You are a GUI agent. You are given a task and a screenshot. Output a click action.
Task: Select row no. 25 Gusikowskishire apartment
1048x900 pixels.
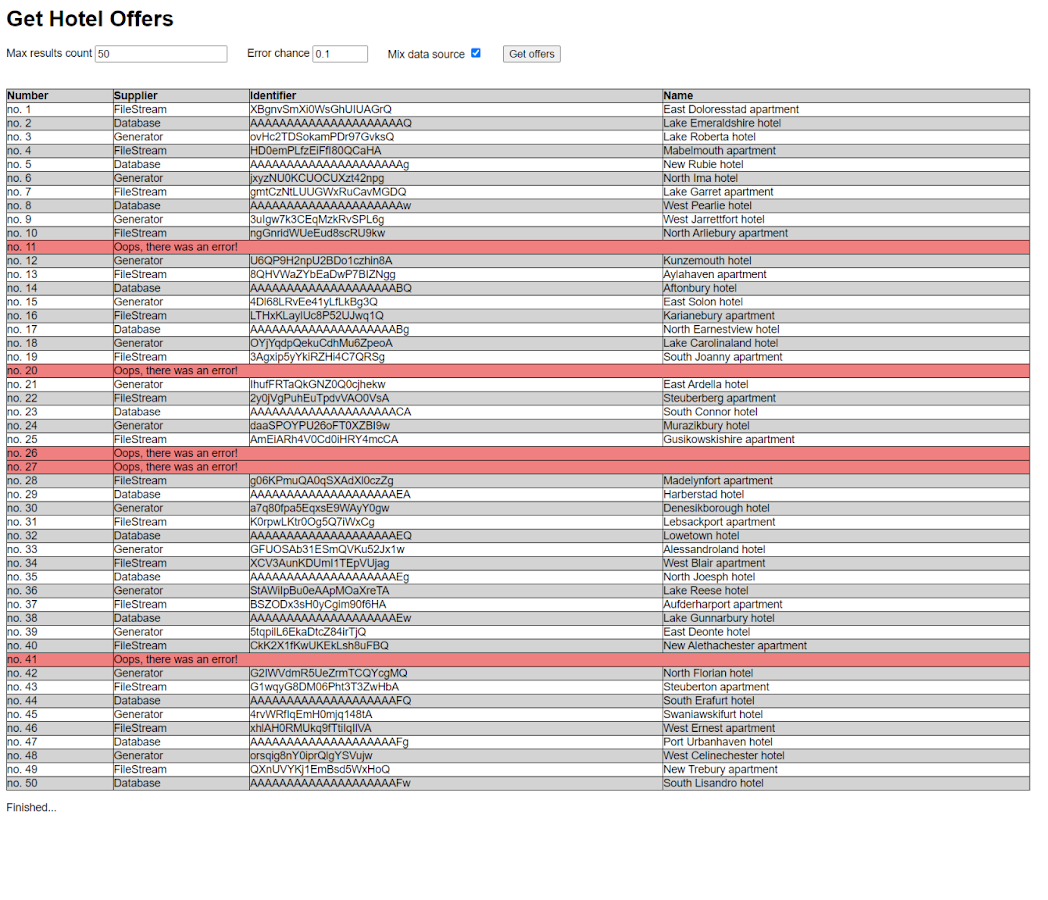coord(729,440)
